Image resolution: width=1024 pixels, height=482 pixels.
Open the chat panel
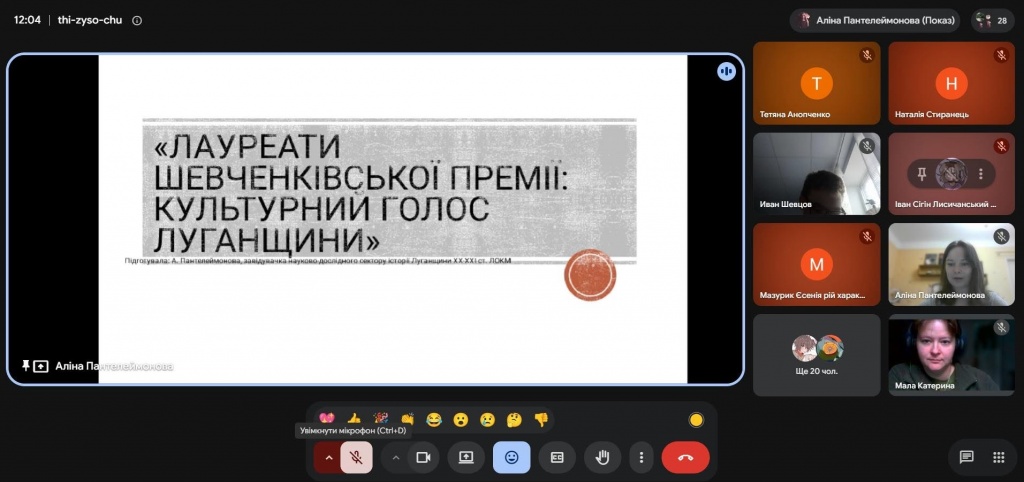(x=967, y=457)
